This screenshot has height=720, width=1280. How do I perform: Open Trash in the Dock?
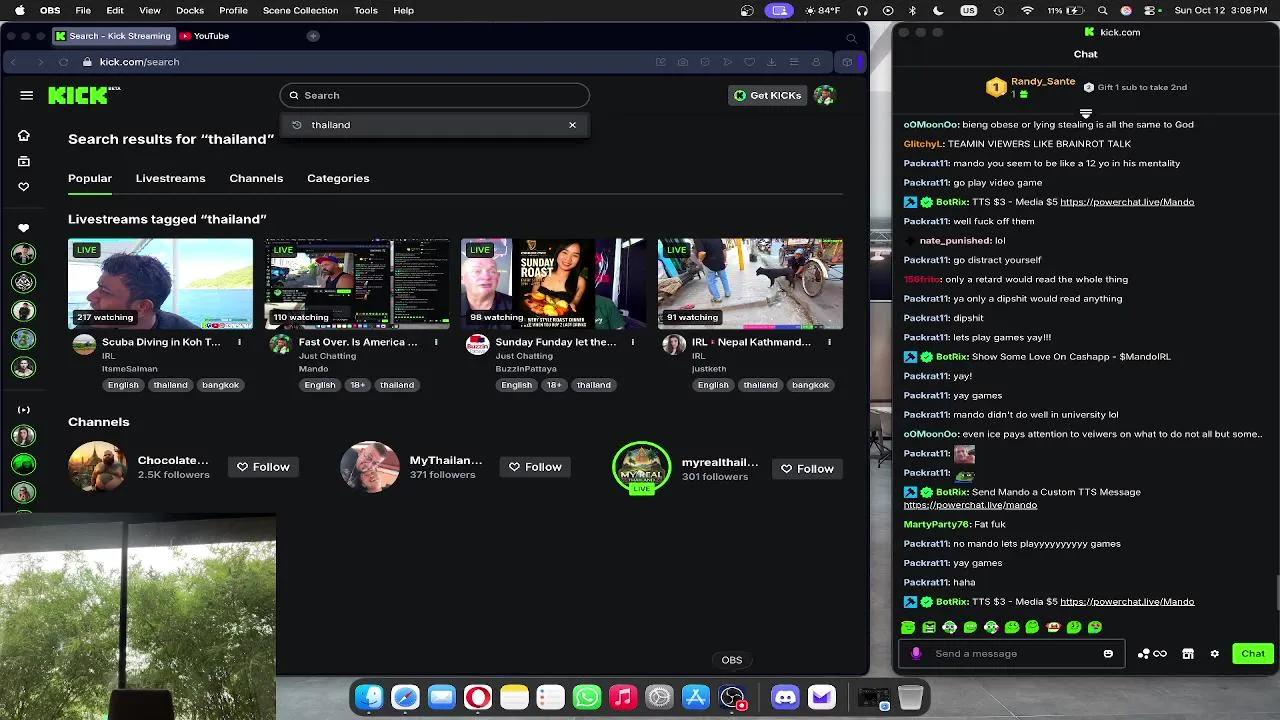click(x=910, y=697)
